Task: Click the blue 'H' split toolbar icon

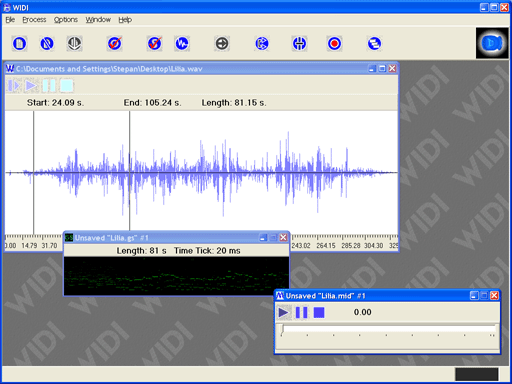Action: (x=299, y=44)
